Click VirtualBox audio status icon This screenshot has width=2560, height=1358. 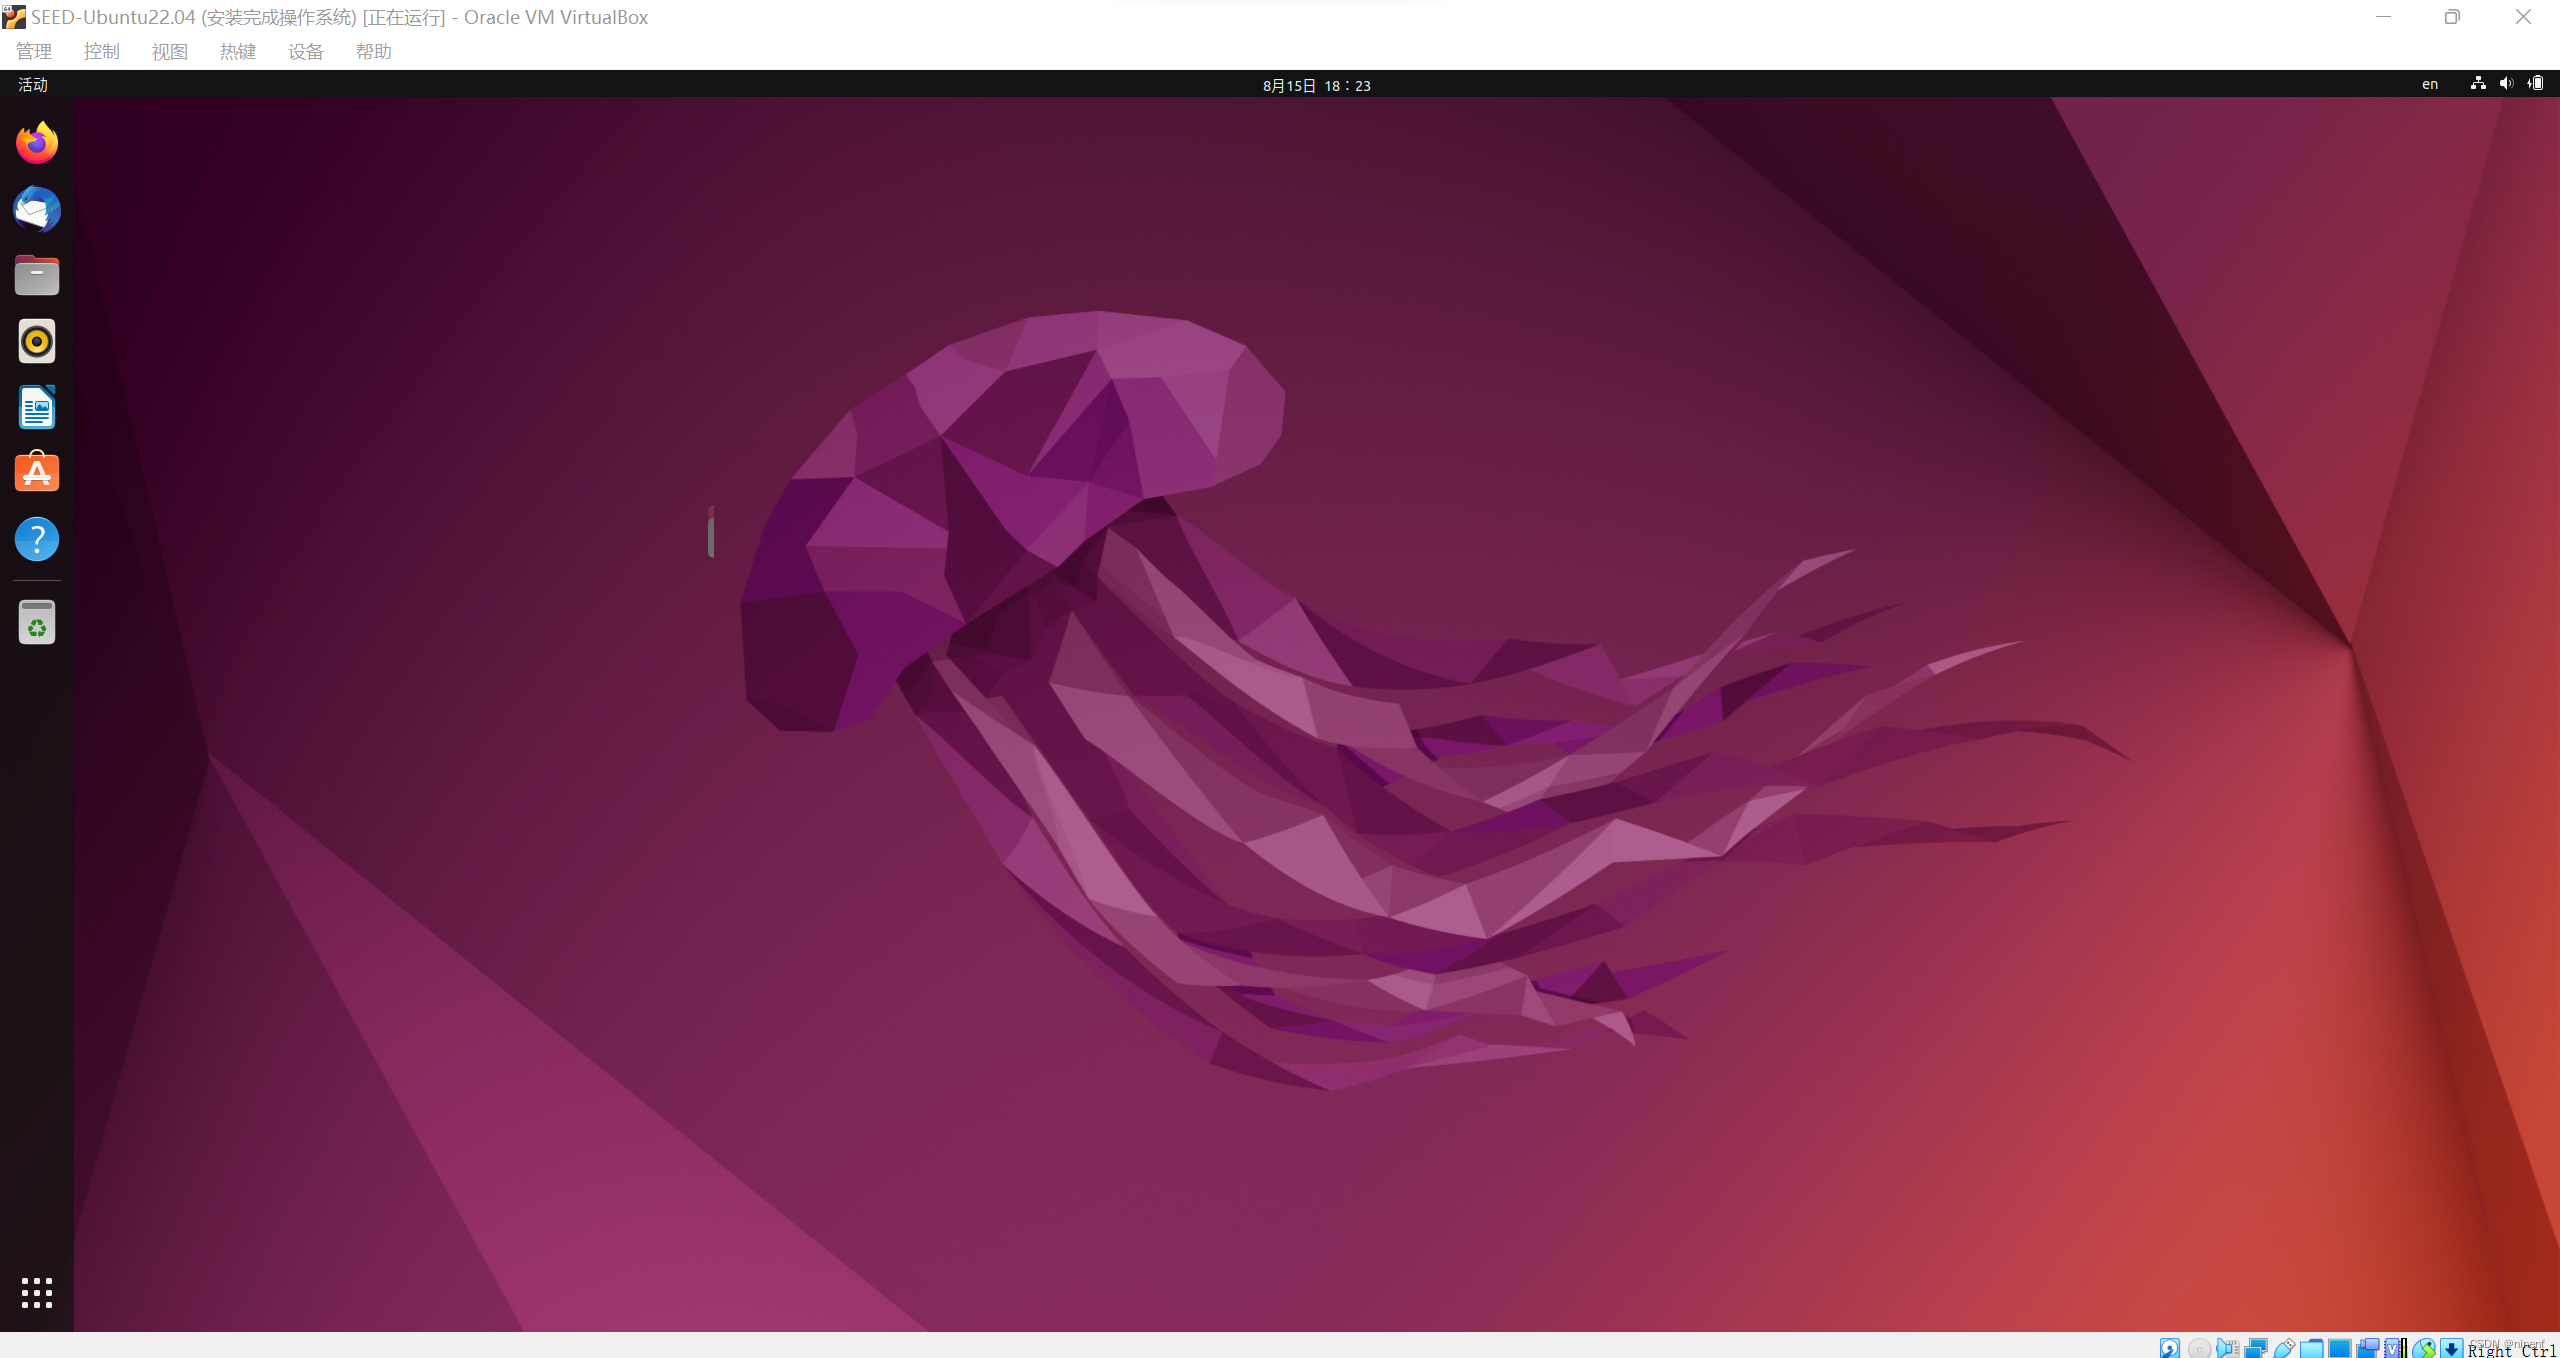tap(2228, 1348)
